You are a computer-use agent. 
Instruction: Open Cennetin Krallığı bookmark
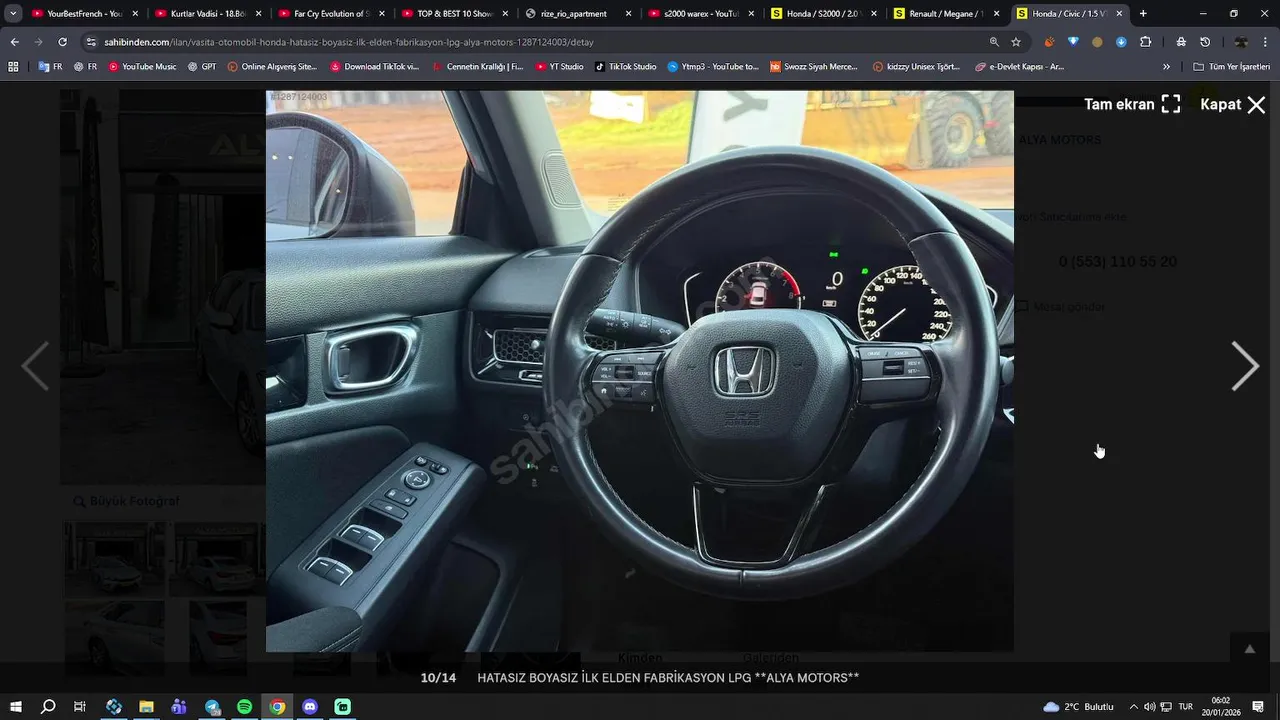[x=478, y=67]
